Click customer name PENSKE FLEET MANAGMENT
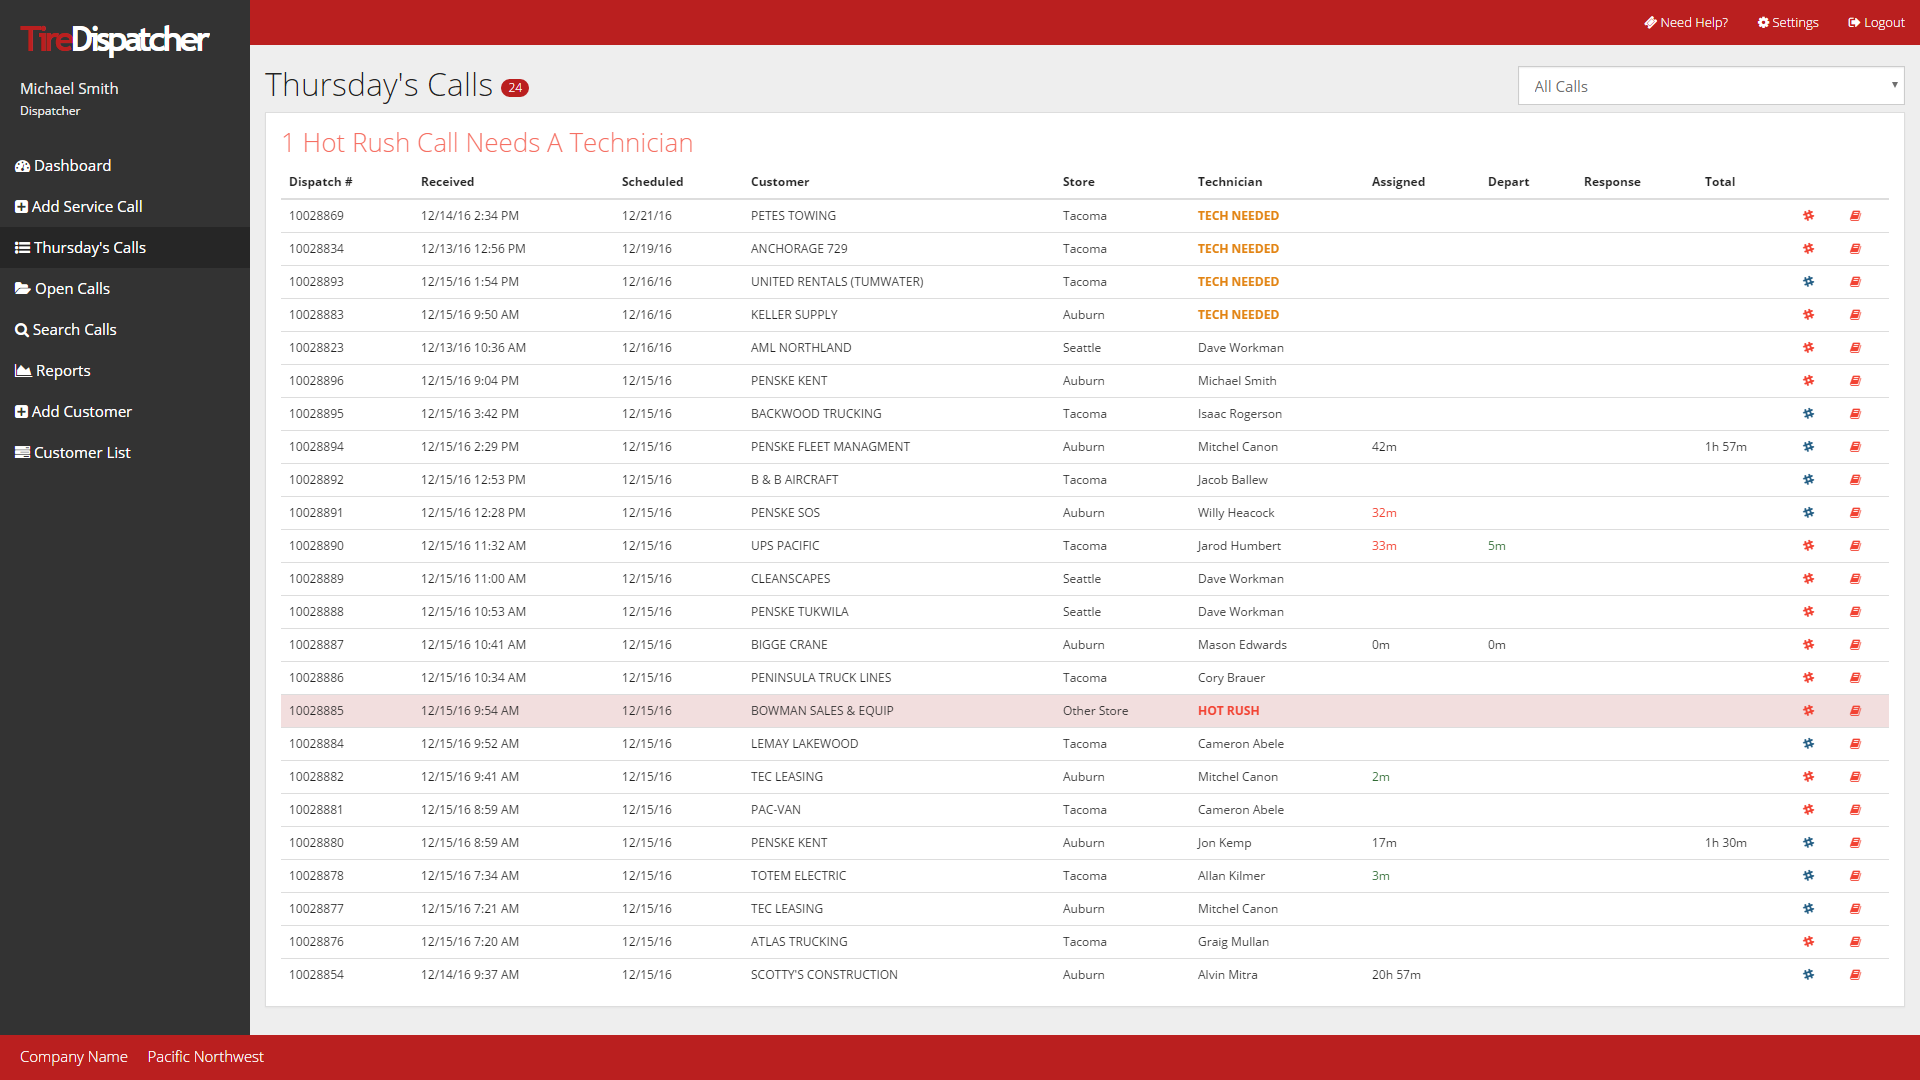Viewport: 1920px width, 1080px height. [x=830, y=447]
